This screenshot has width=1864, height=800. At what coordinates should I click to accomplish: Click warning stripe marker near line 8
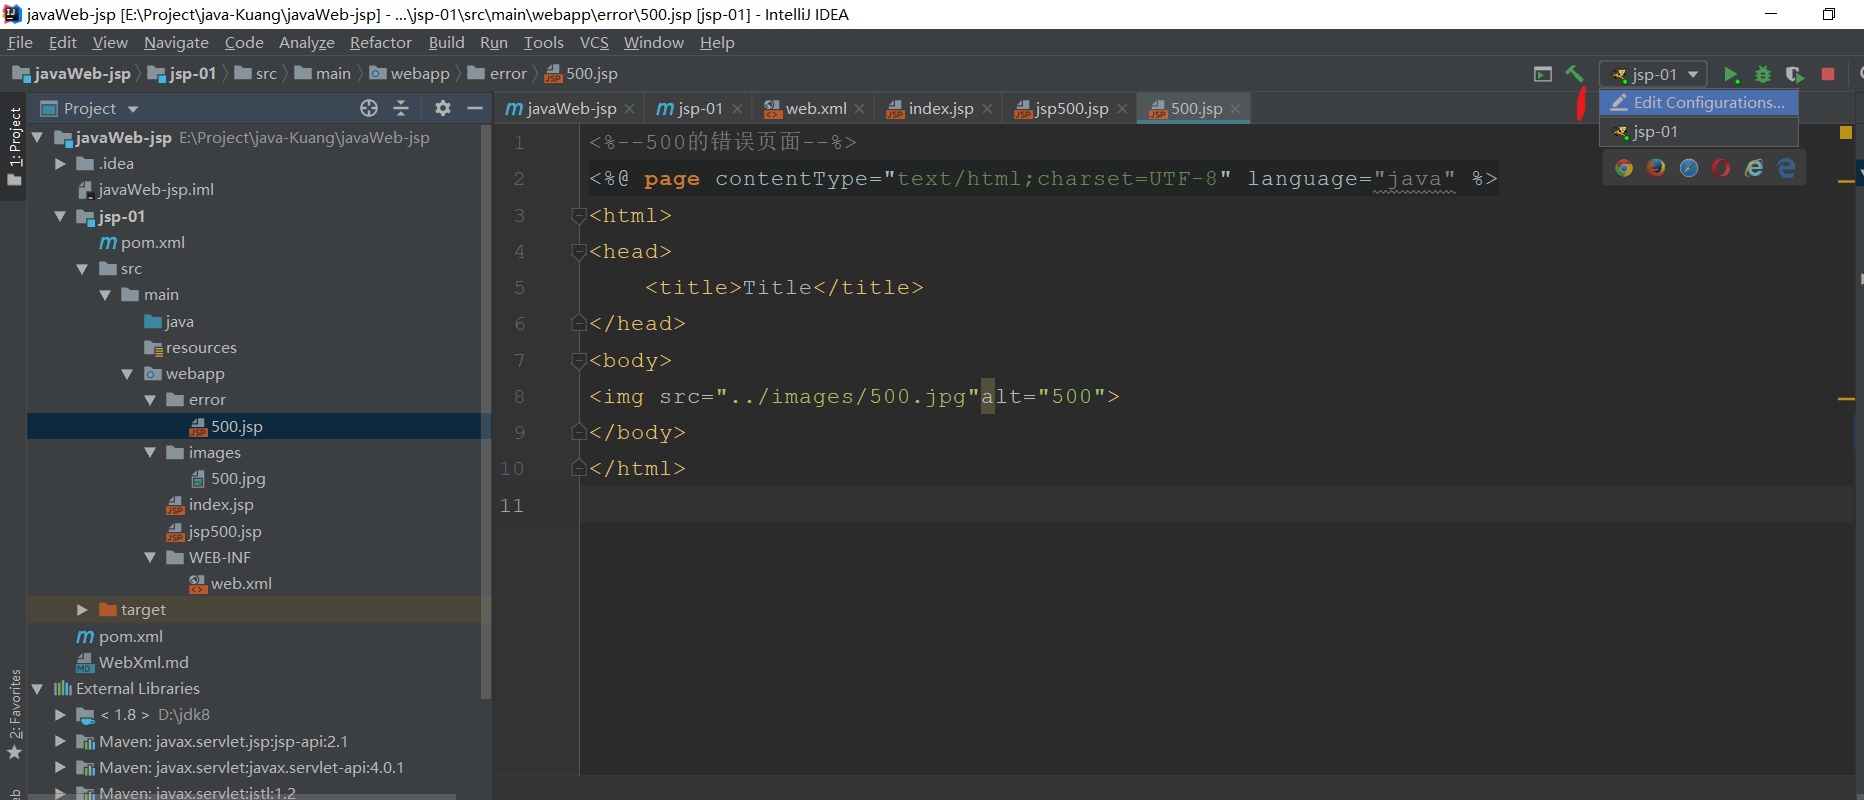coord(1846,399)
